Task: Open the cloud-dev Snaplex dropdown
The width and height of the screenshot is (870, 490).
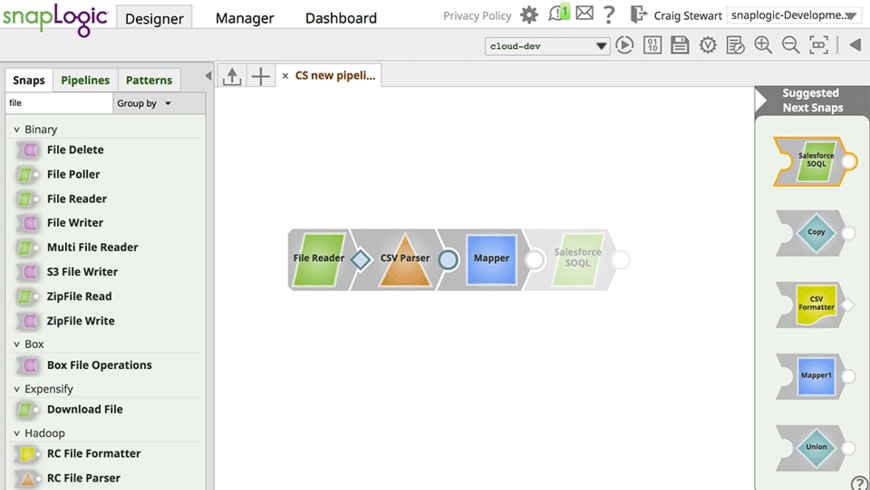Action: click(x=547, y=46)
